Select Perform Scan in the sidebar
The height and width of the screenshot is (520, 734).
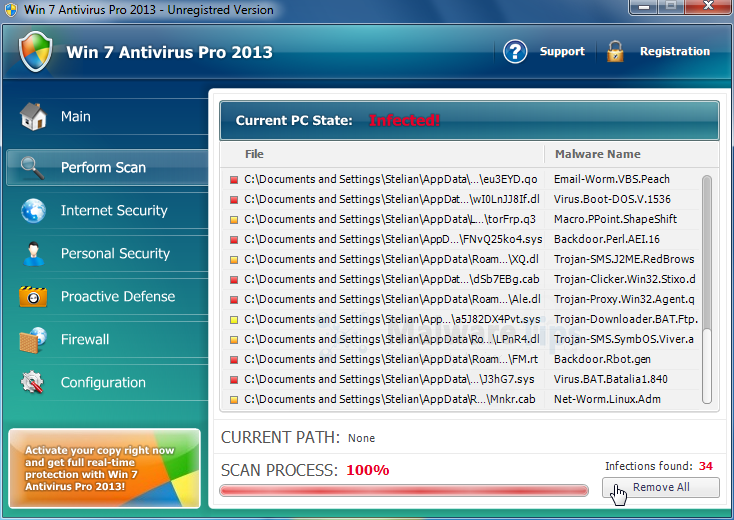coord(107,168)
